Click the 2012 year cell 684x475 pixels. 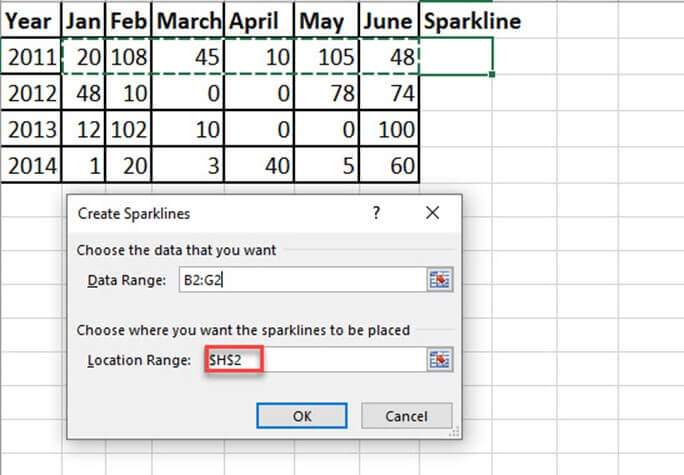[x=30, y=94]
